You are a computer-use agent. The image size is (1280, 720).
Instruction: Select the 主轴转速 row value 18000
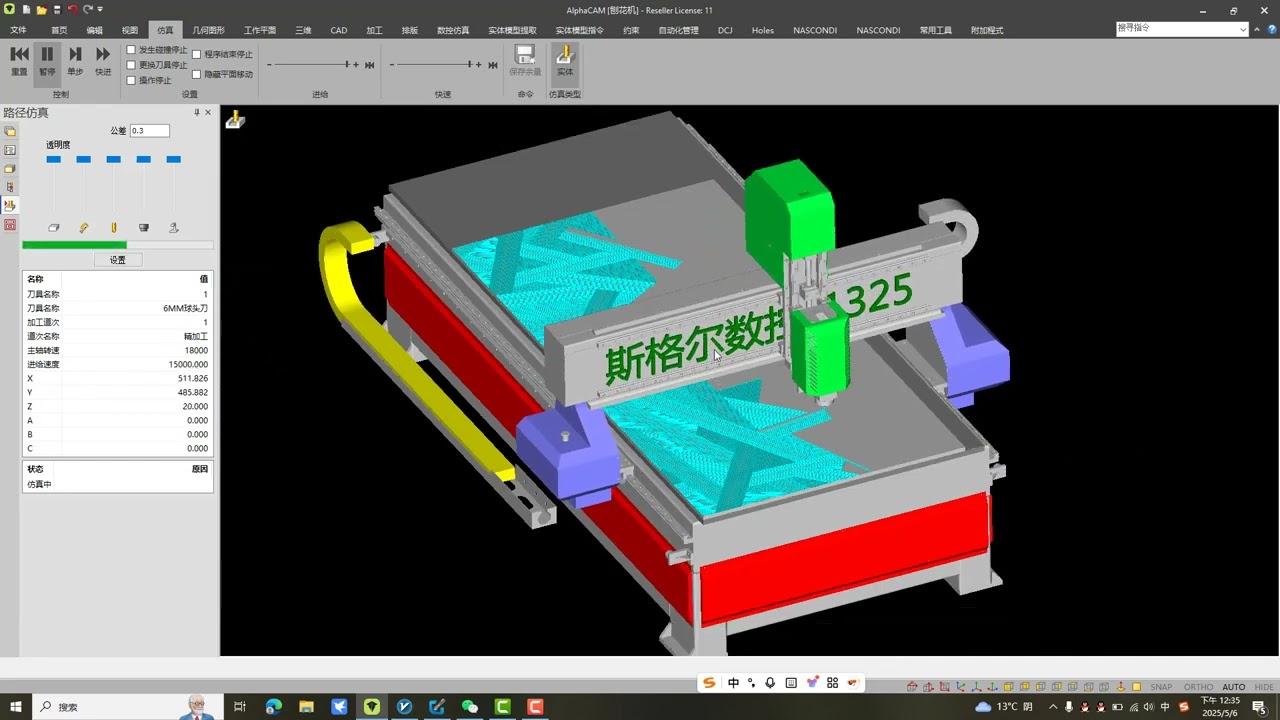(196, 350)
